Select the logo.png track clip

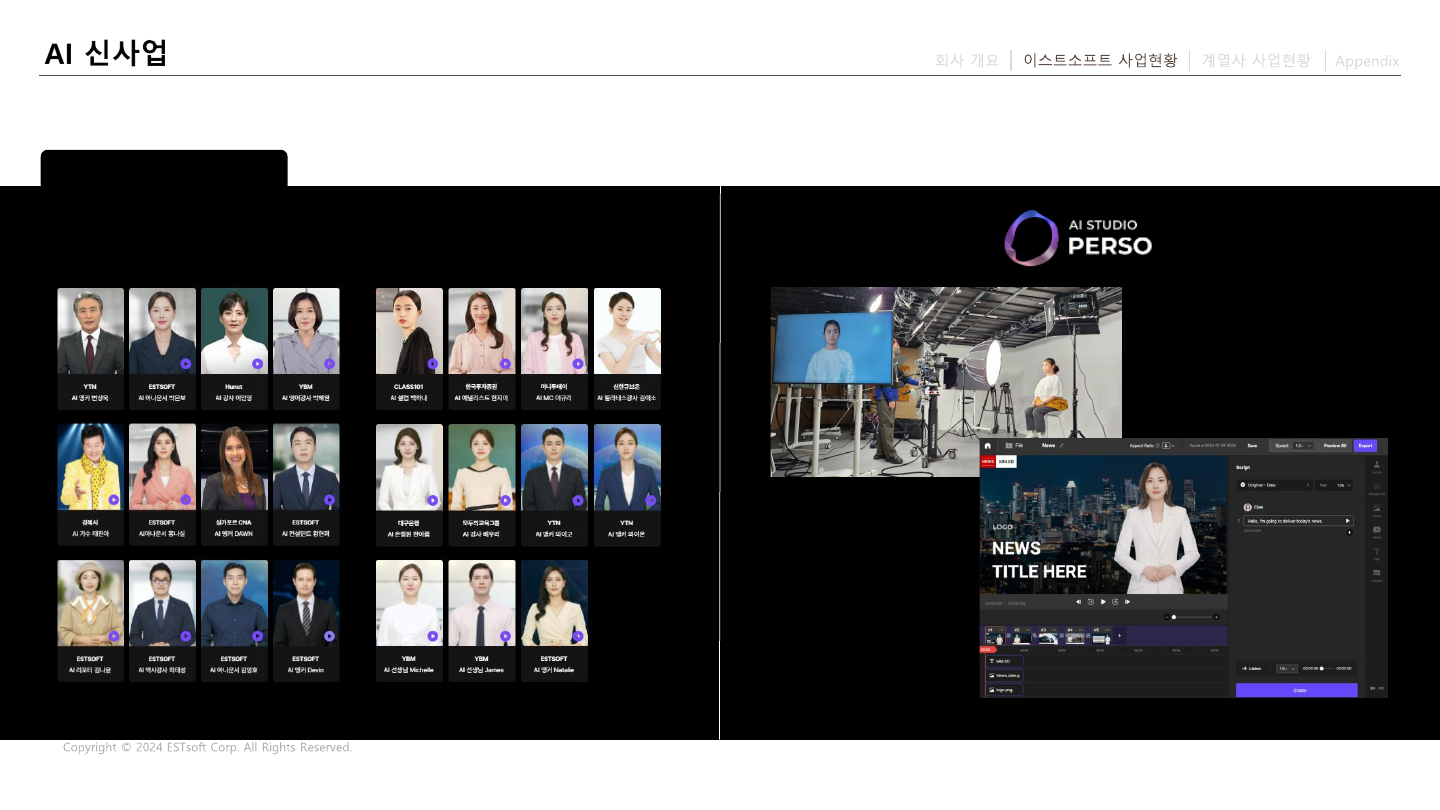(x=1005, y=690)
